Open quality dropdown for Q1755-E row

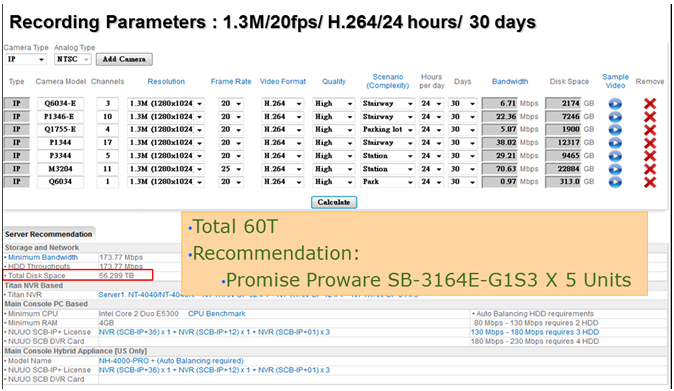pyautogui.click(x=334, y=129)
